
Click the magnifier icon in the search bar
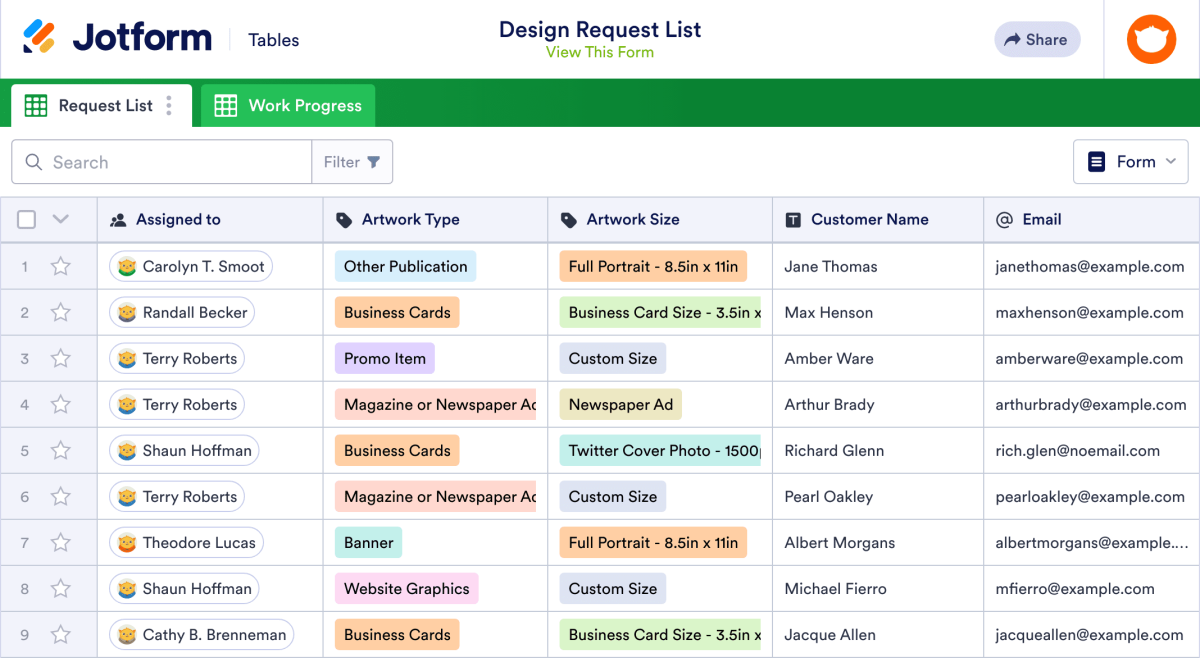(34, 161)
